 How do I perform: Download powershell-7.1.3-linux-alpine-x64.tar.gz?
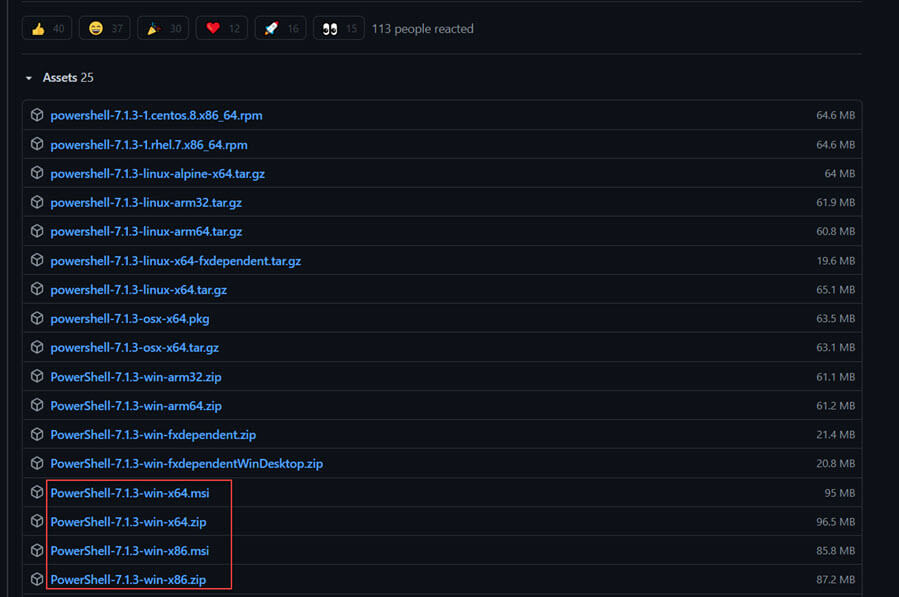coord(158,174)
